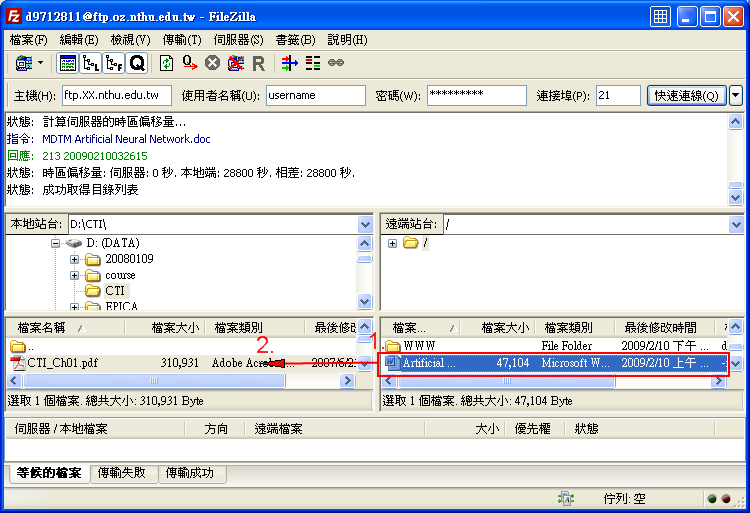Toggle transfer queue display Q icon

pyautogui.click(x=137, y=63)
